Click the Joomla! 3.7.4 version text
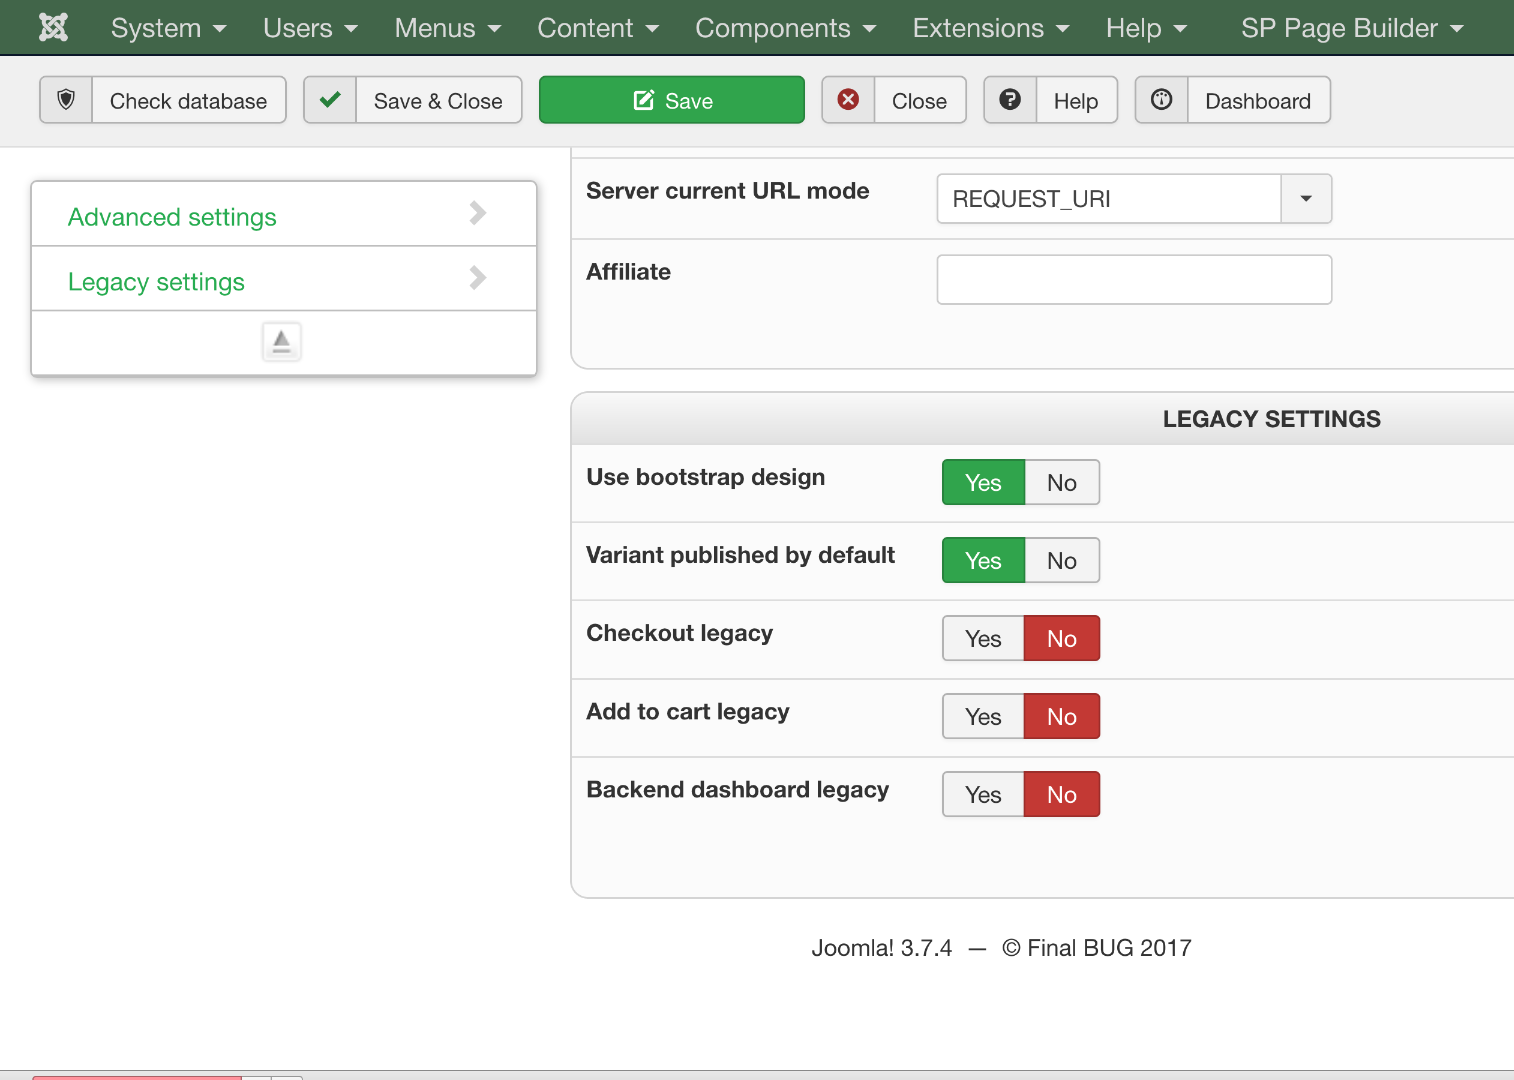Screen dimensions: 1514x1080 pos(881,948)
